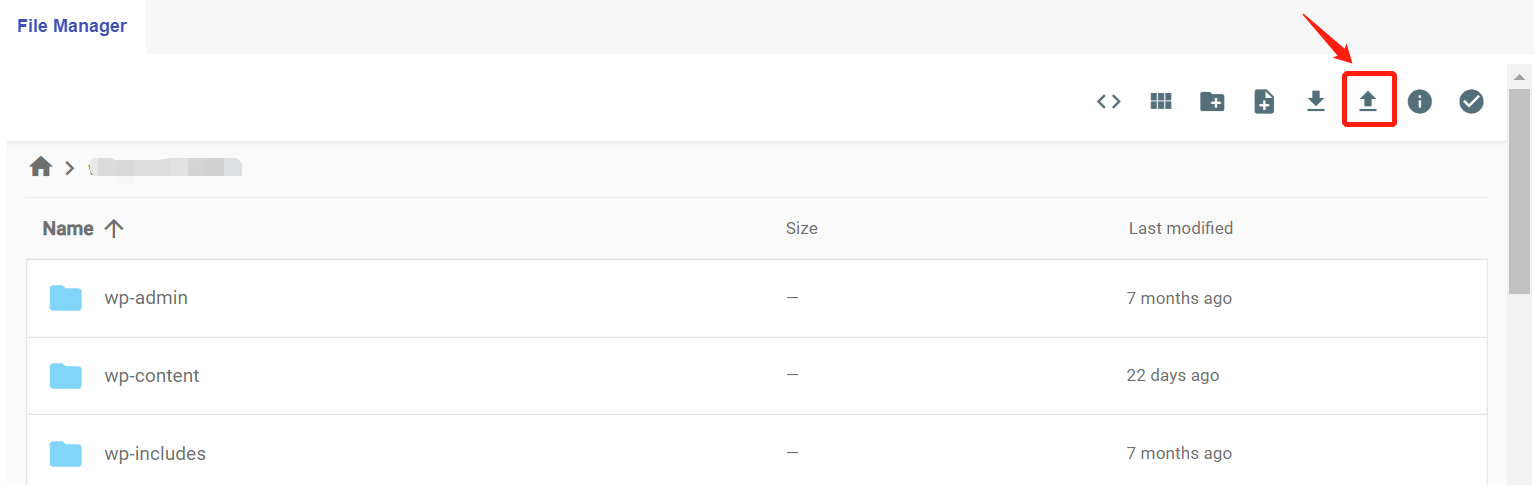This screenshot has width=1534, height=485.
Task: Click the select-multiple checkmark icon
Action: pyautogui.click(x=1471, y=101)
